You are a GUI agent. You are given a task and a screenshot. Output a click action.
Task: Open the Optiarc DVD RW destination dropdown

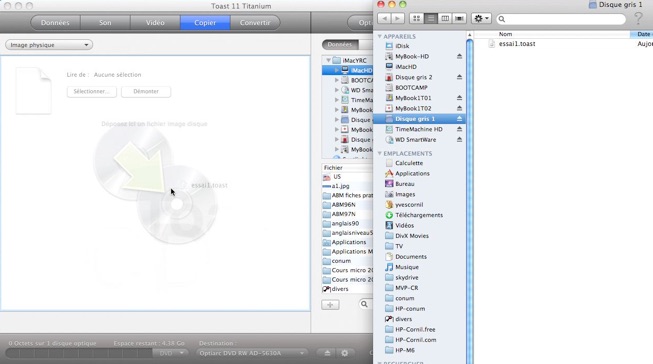252,353
